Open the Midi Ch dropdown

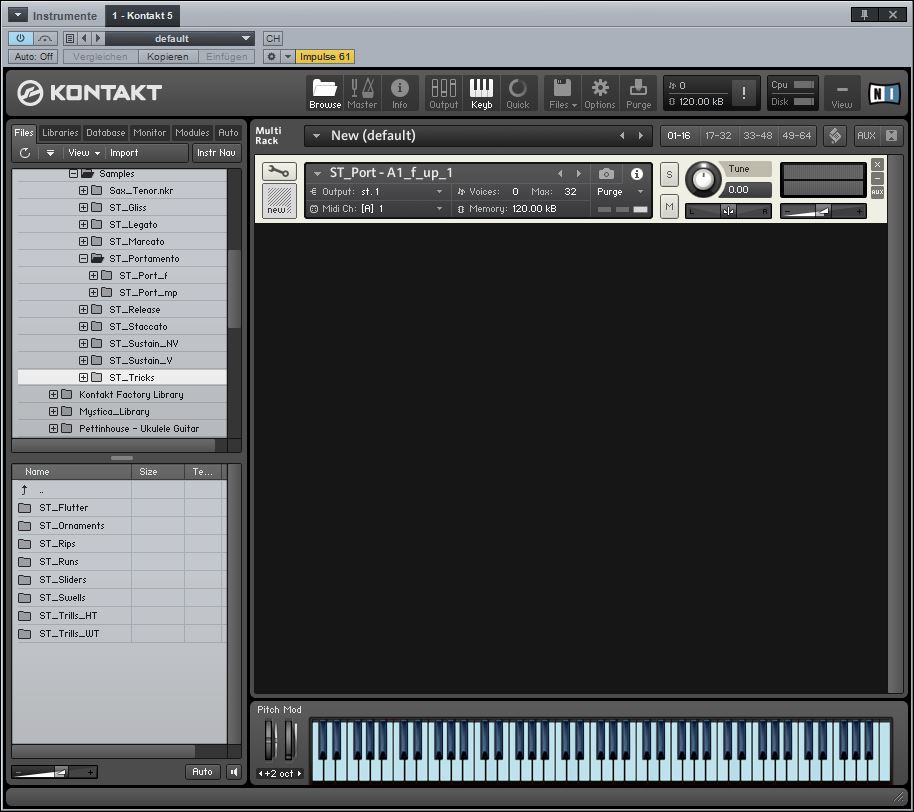(x=377, y=209)
